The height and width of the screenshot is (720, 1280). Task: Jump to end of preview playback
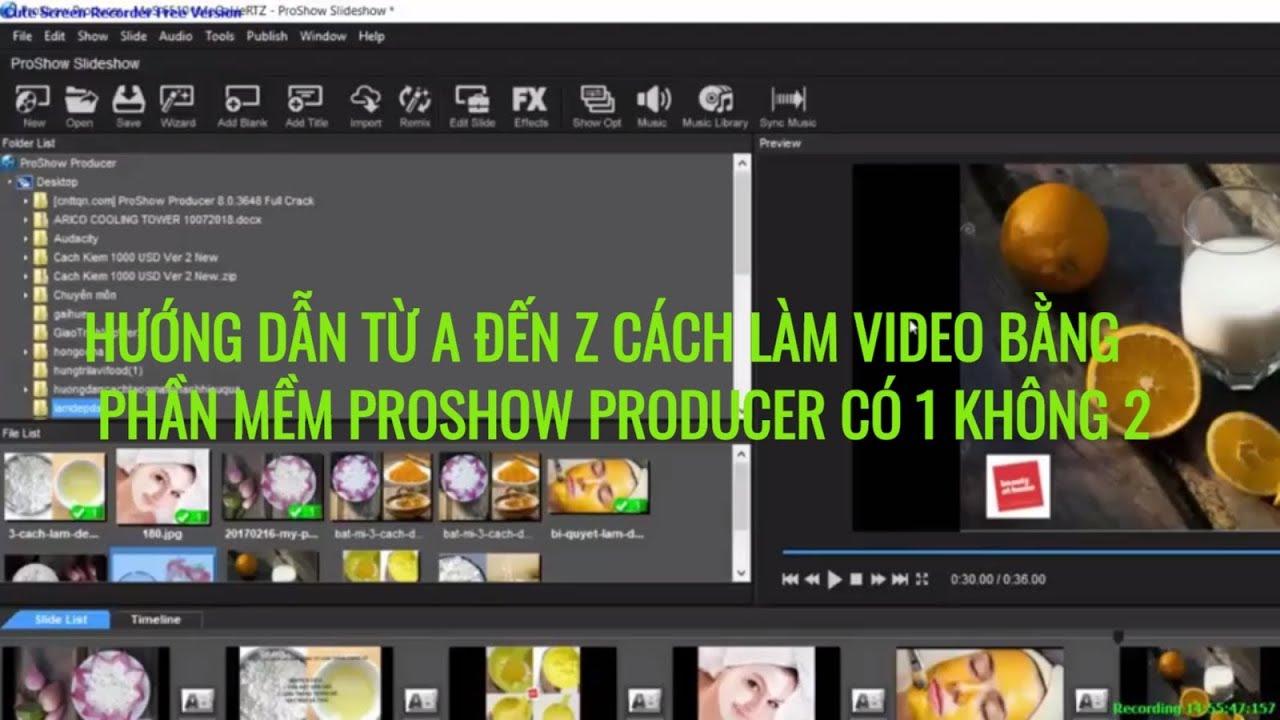(x=899, y=579)
